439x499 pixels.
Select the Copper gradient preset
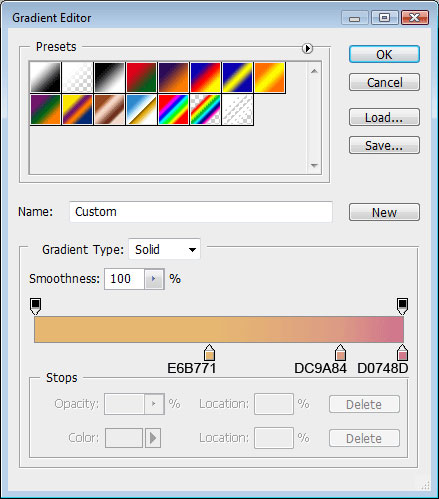pos(109,109)
